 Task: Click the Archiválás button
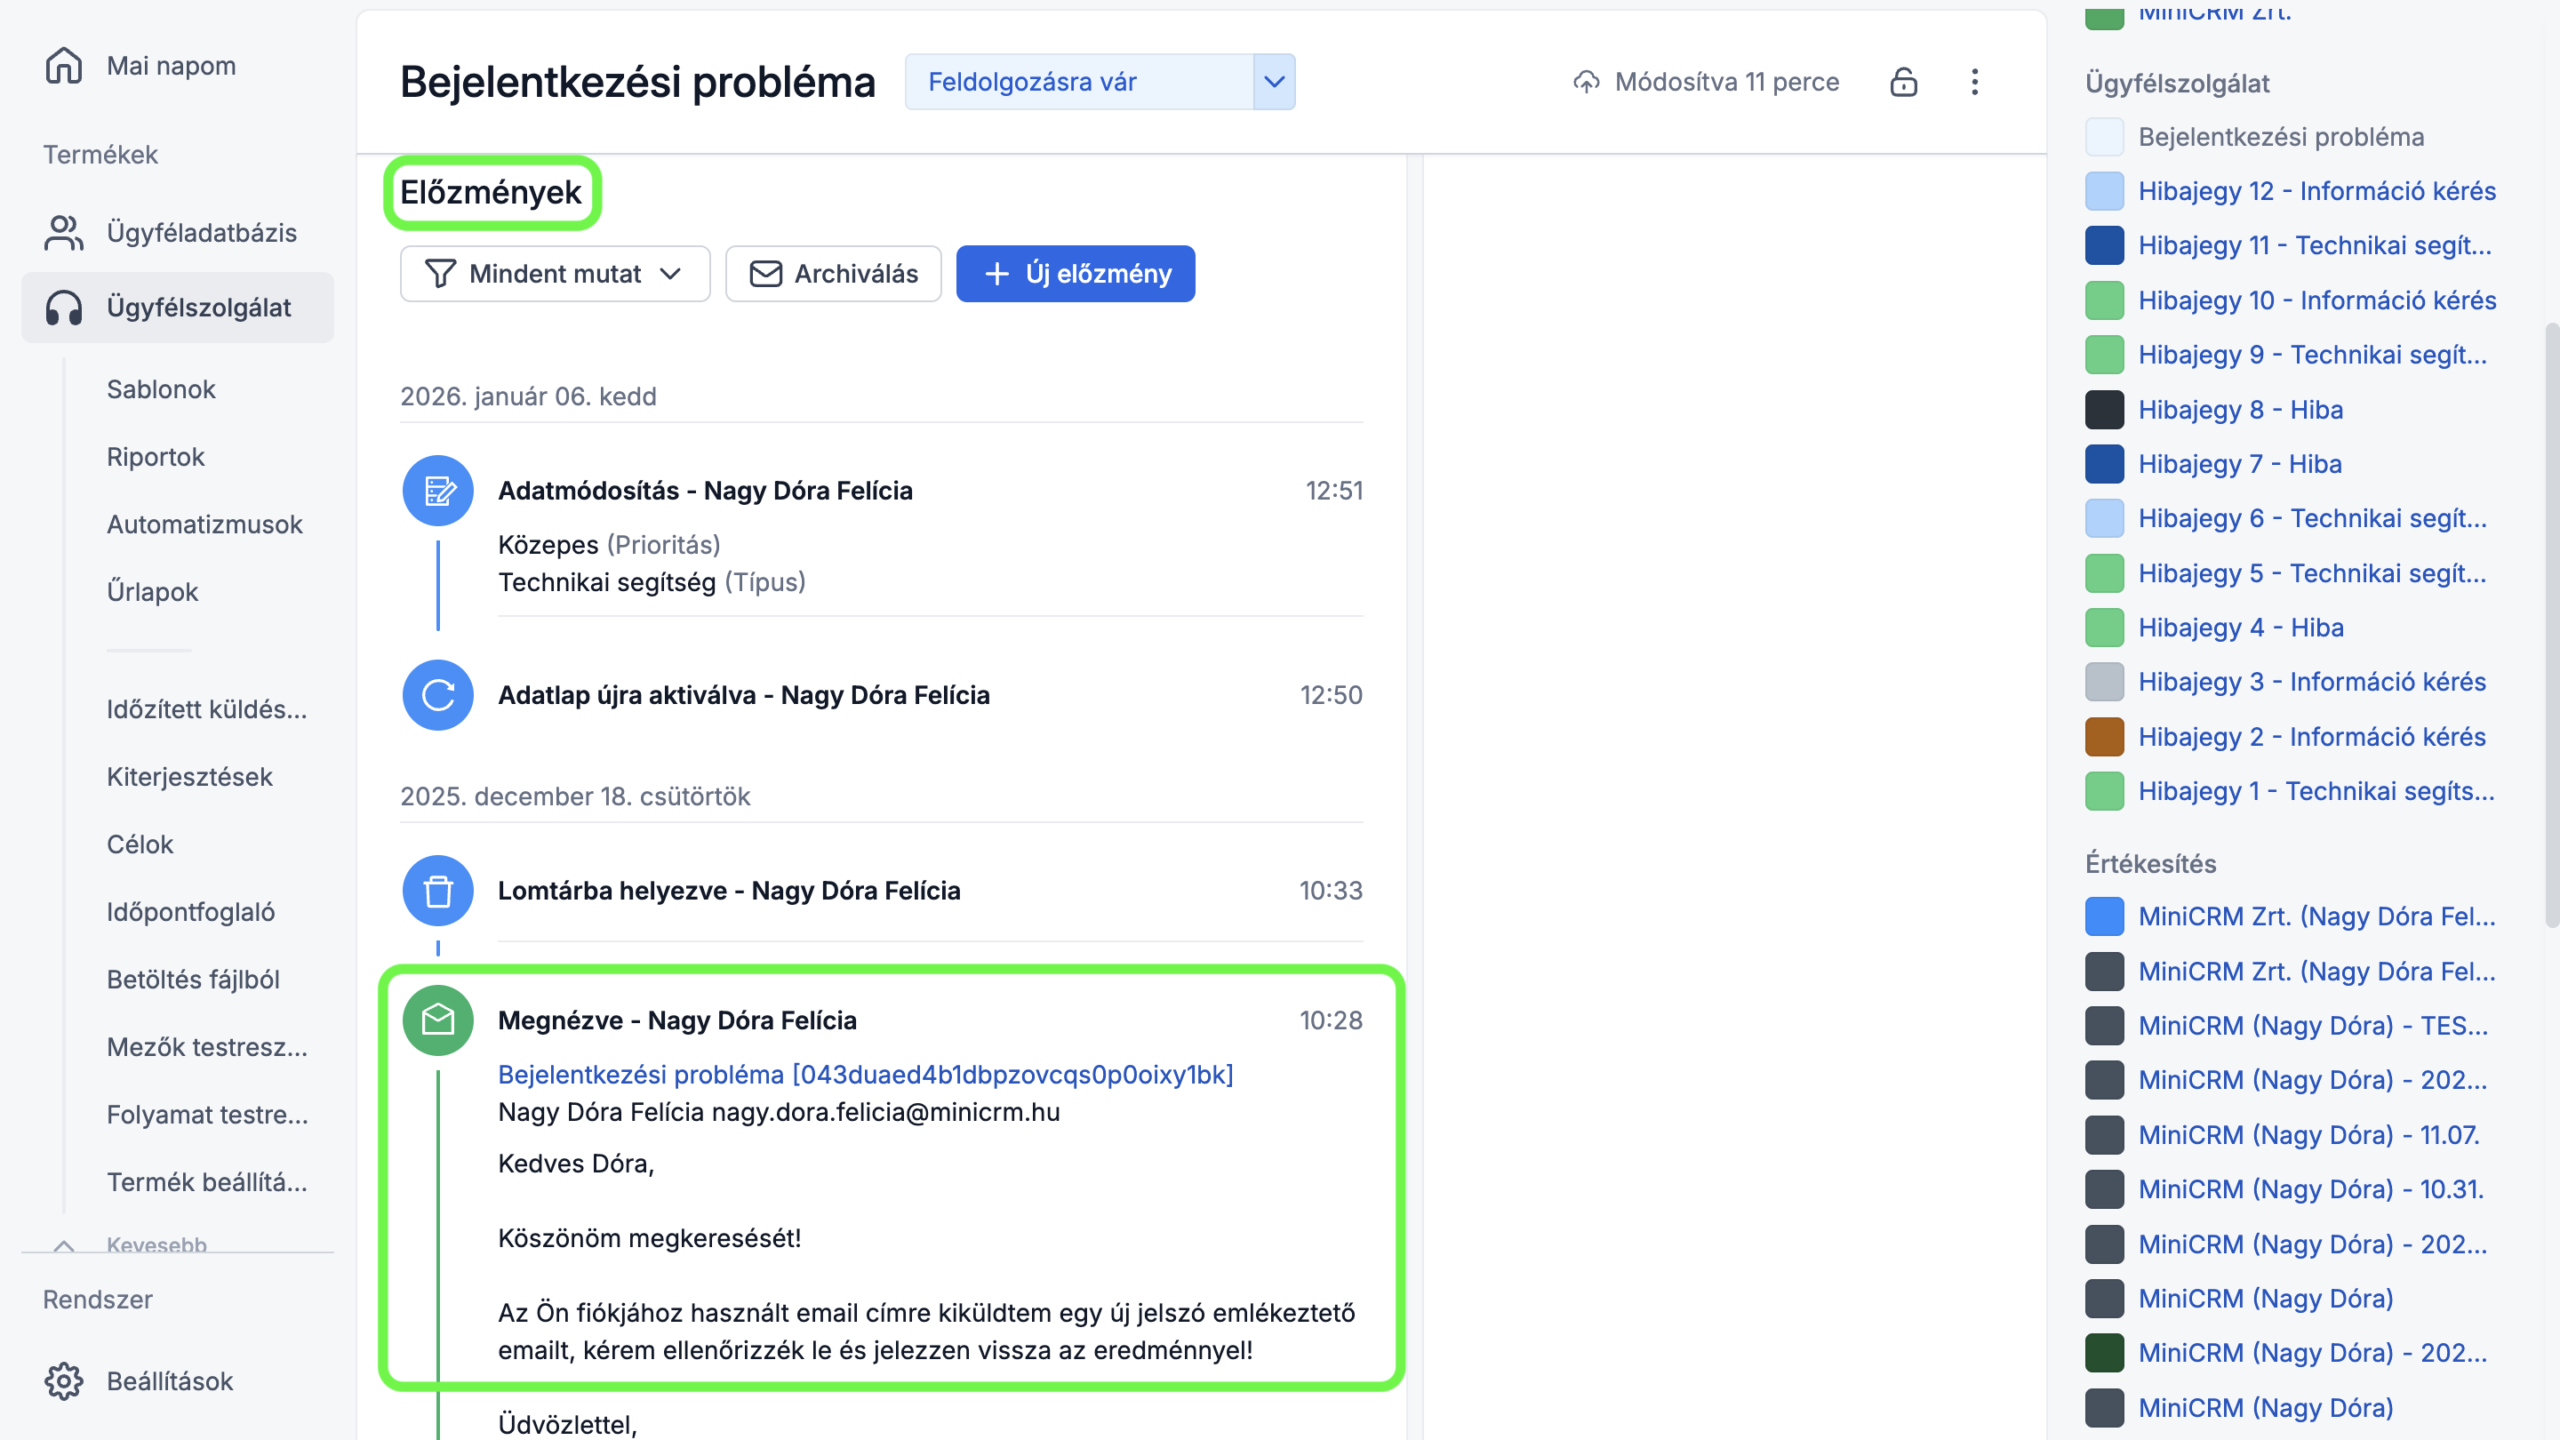[x=833, y=274]
